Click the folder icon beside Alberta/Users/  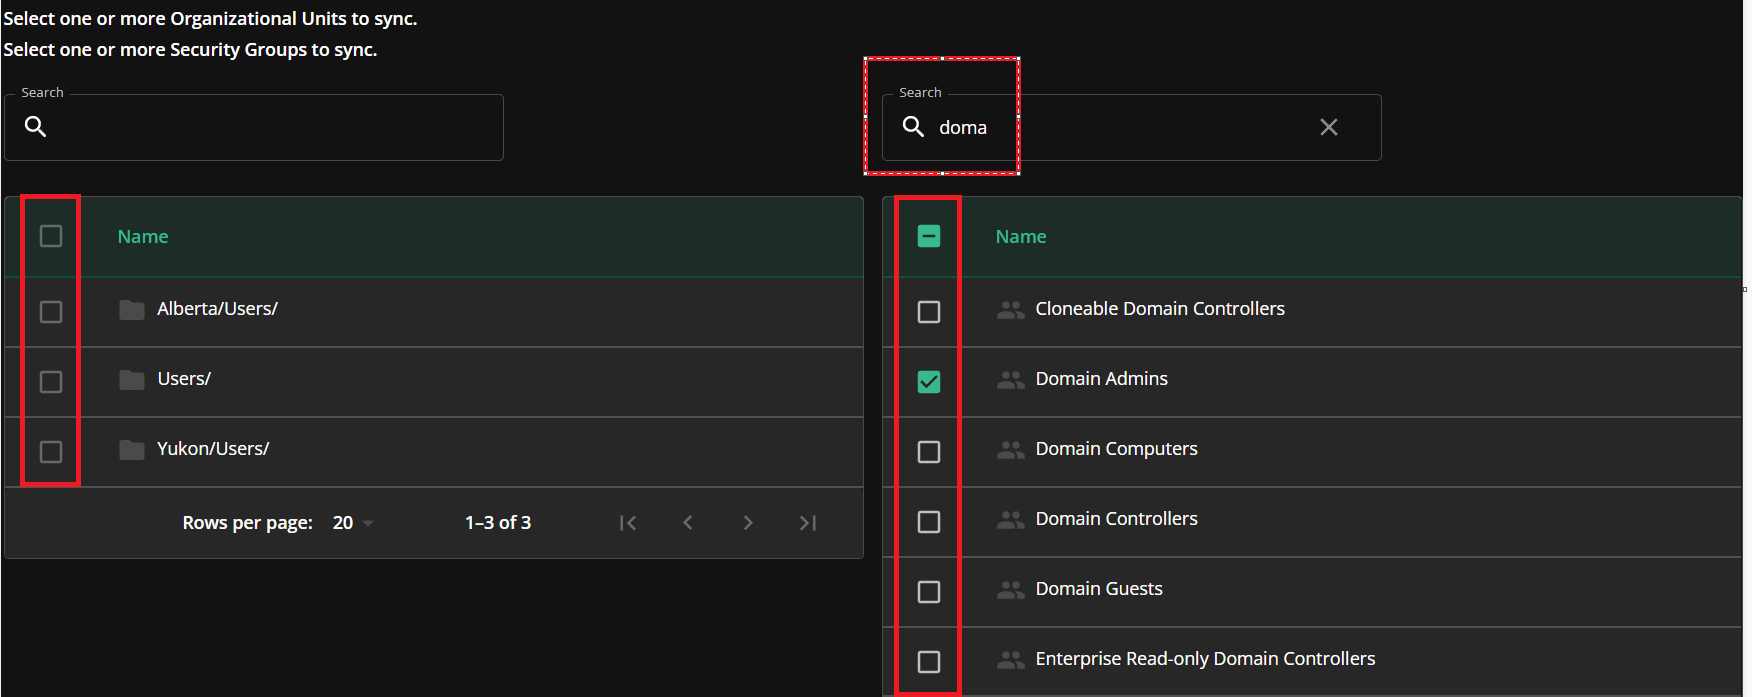point(132,310)
